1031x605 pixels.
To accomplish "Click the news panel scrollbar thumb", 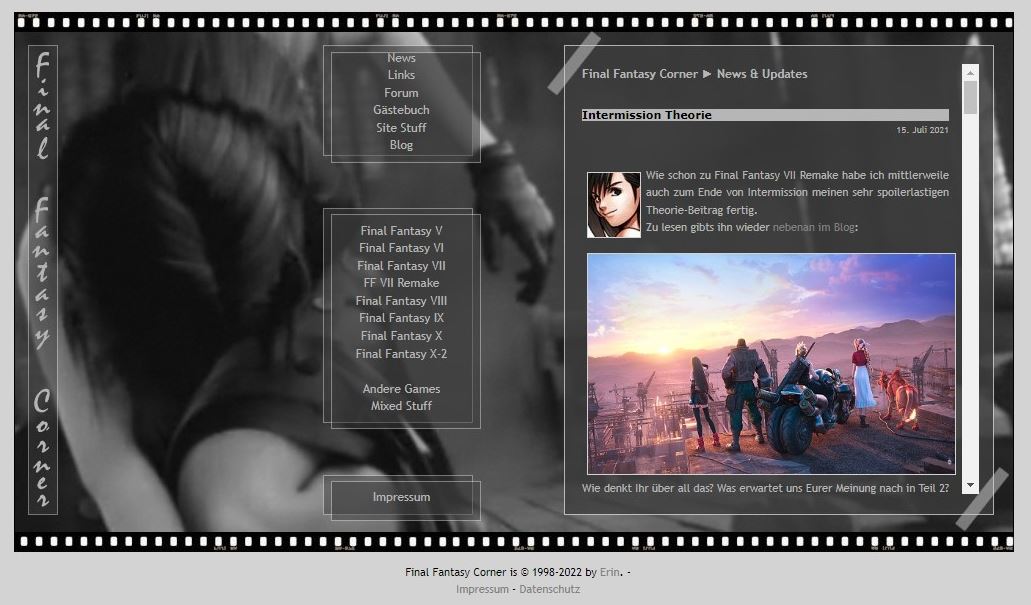I will point(970,97).
